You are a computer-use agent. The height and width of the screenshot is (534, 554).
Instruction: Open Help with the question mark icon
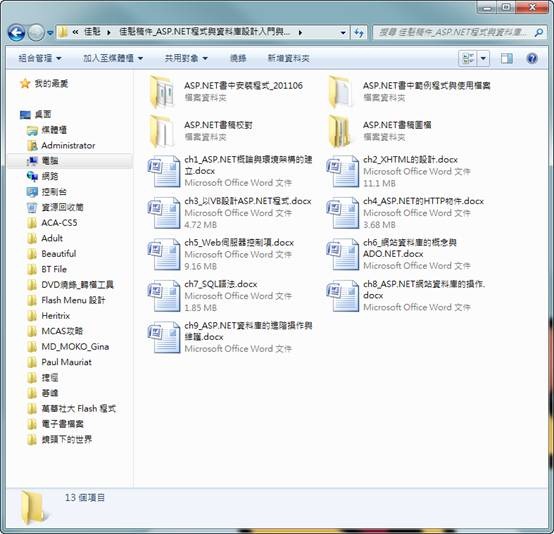coord(532,58)
